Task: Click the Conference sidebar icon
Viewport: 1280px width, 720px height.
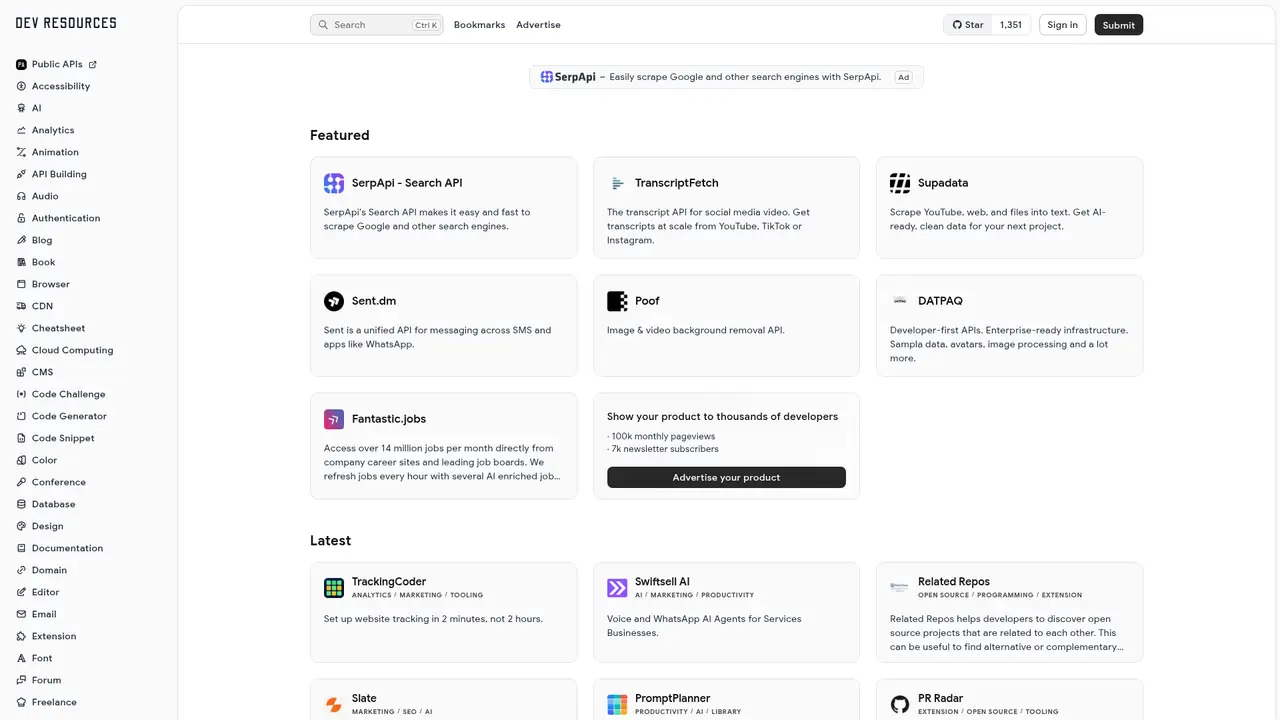Action: pyautogui.click(x=22, y=482)
